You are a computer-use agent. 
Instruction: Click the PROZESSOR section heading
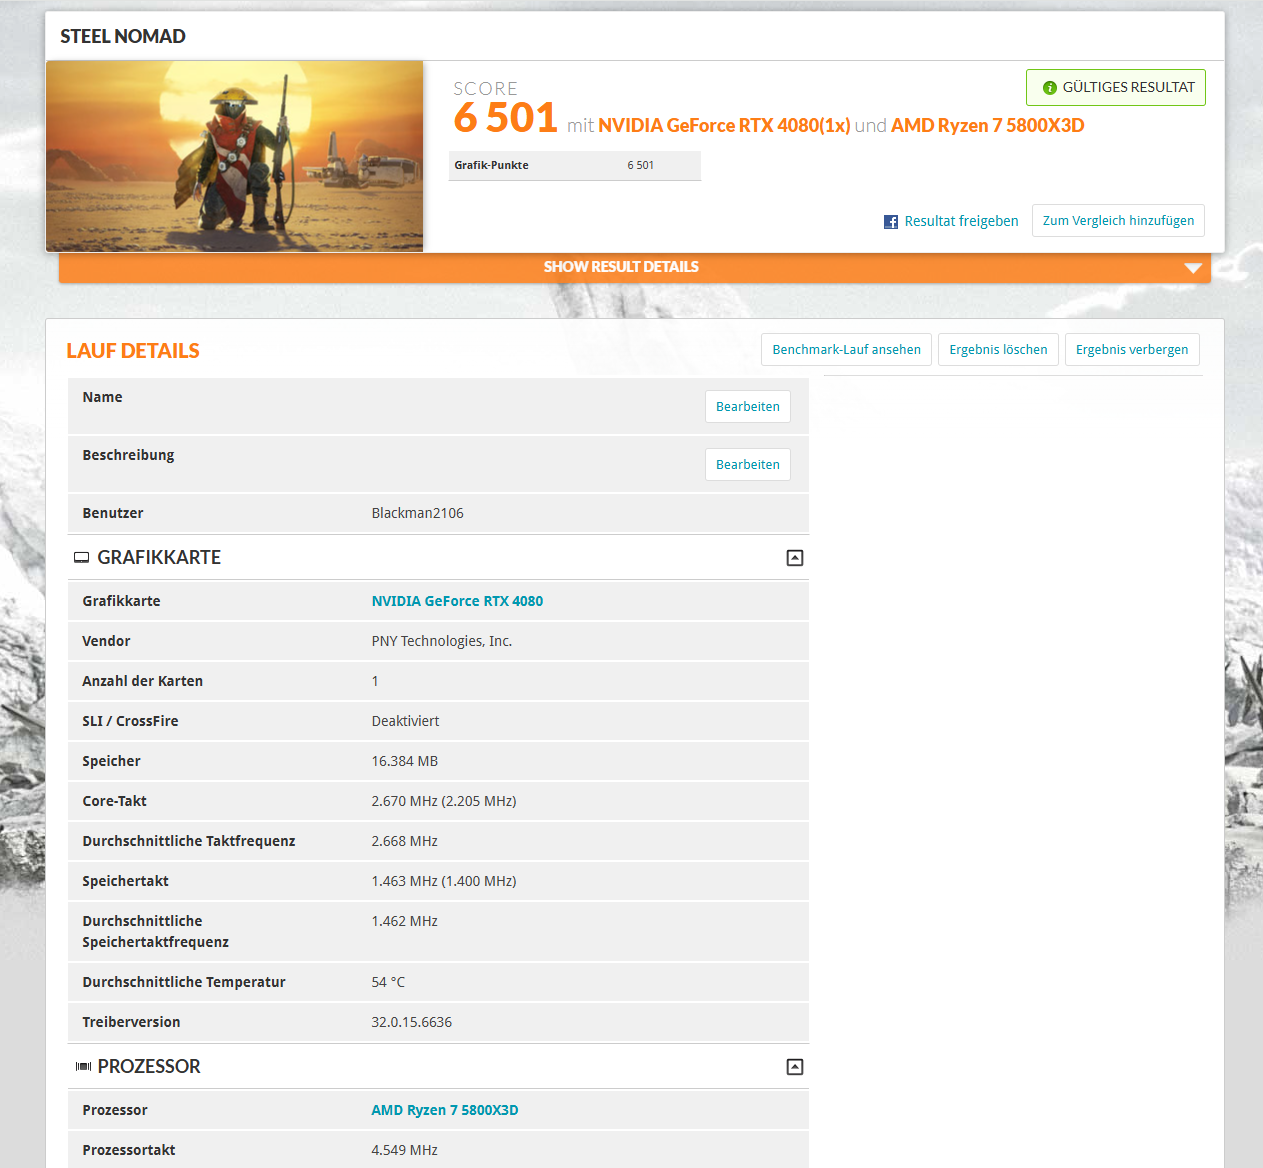pos(149,1067)
